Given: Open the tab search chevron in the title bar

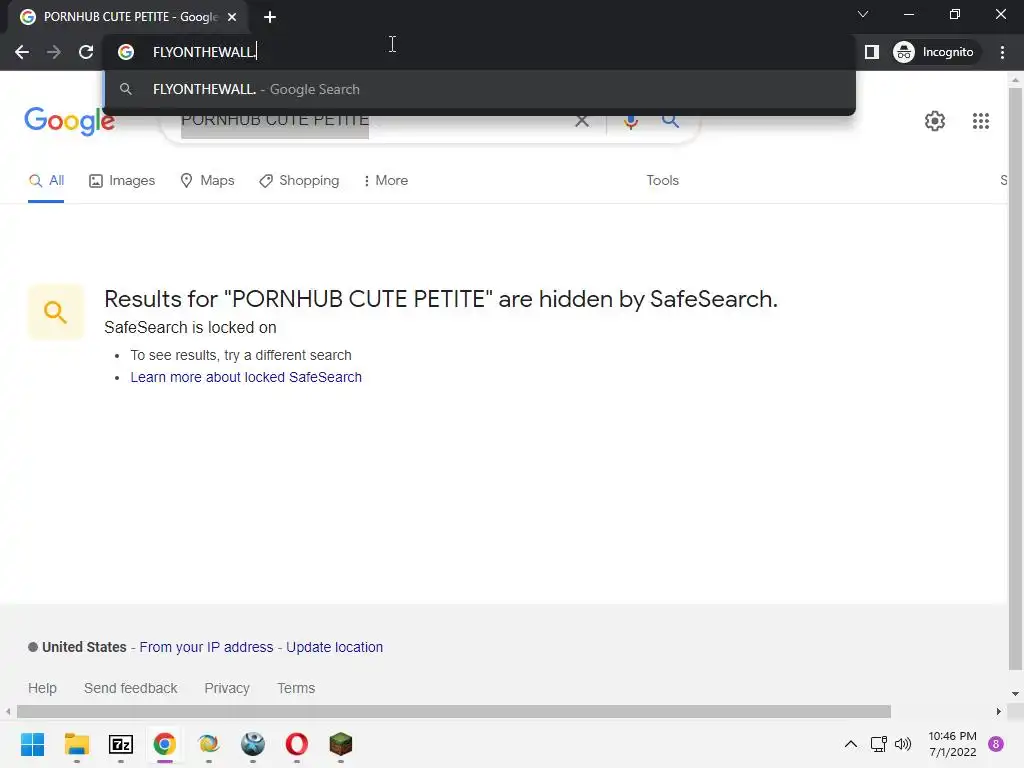Looking at the screenshot, I should [863, 14].
